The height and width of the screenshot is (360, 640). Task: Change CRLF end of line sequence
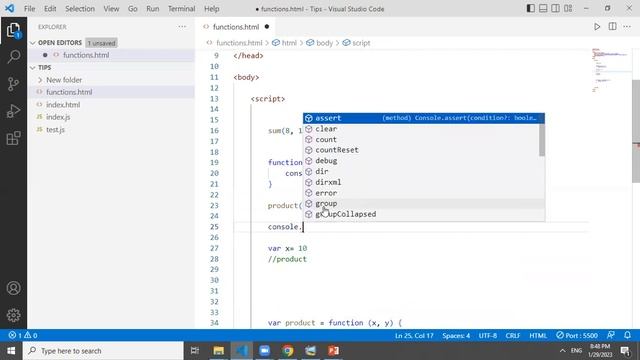point(513,336)
